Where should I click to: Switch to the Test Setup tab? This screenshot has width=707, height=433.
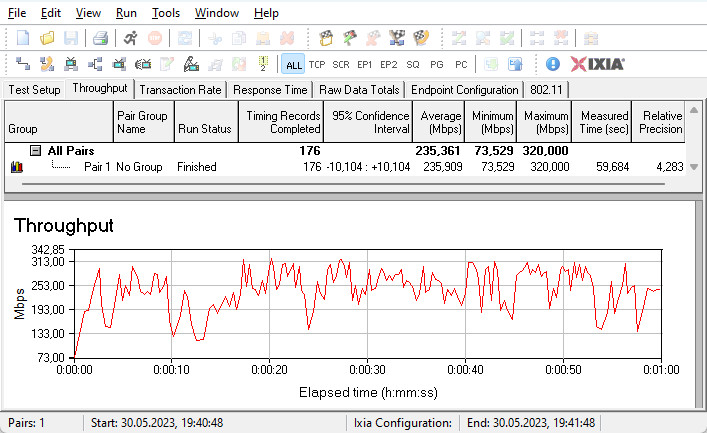point(34,90)
